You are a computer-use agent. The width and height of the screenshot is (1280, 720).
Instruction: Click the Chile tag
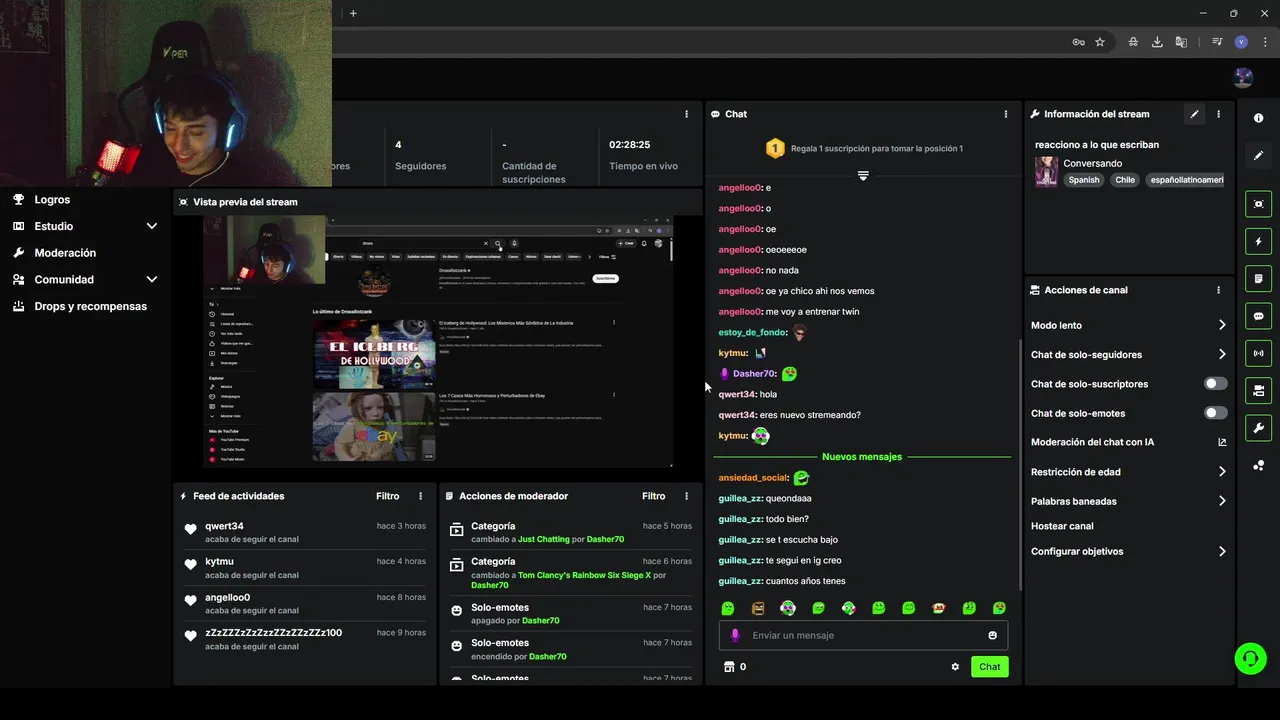pyautogui.click(x=1125, y=180)
